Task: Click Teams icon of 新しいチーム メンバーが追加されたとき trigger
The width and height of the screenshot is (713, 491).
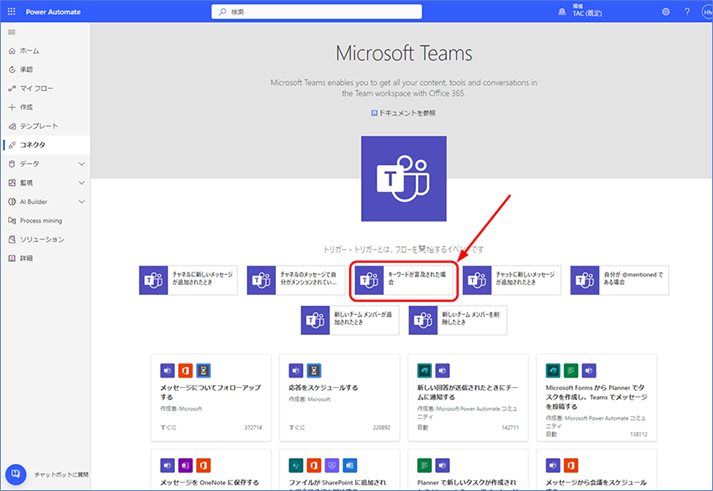Action: [x=315, y=320]
